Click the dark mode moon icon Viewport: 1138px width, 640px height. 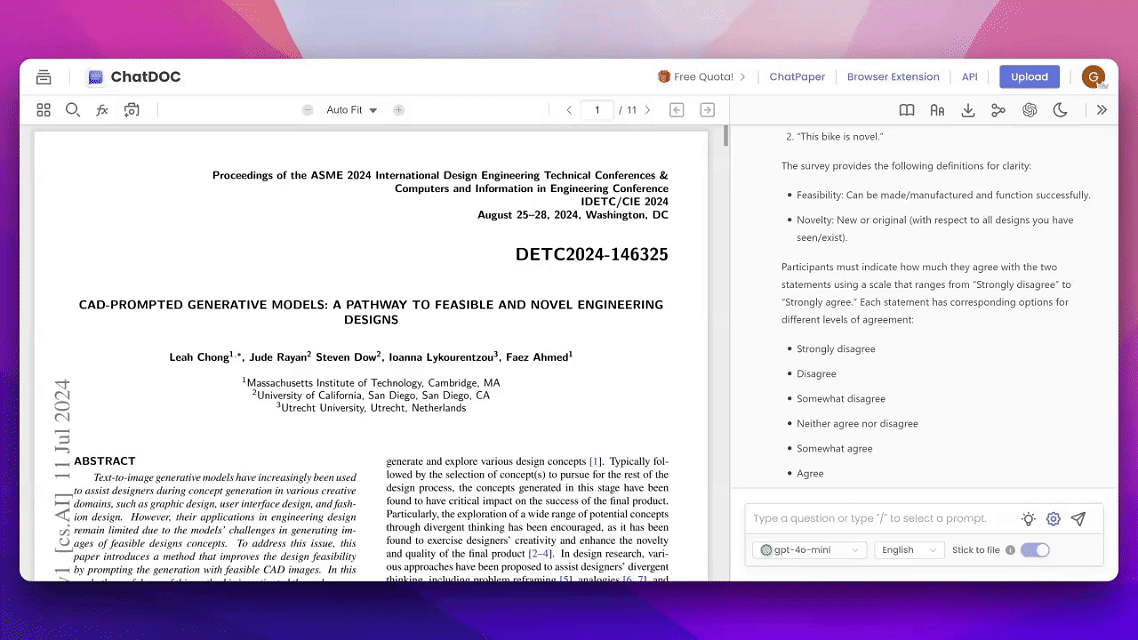[x=1060, y=110]
